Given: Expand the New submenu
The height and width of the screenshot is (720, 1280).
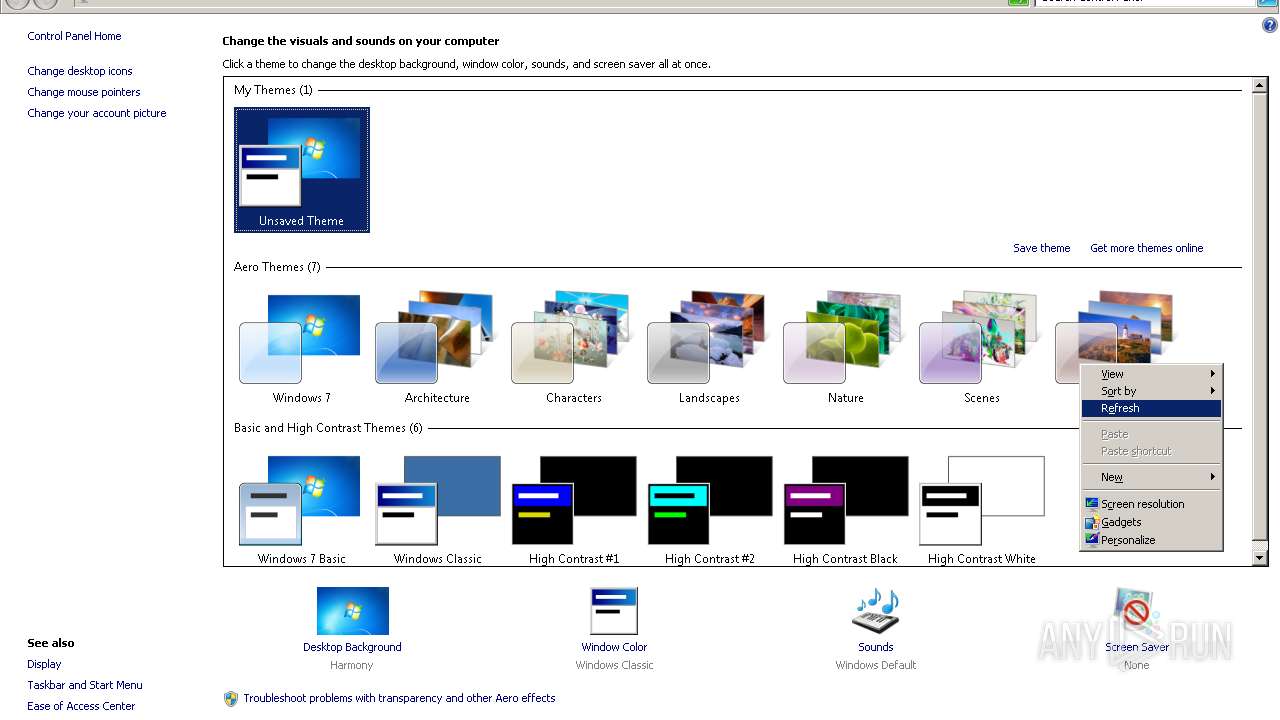Looking at the screenshot, I should point(1151,477).
